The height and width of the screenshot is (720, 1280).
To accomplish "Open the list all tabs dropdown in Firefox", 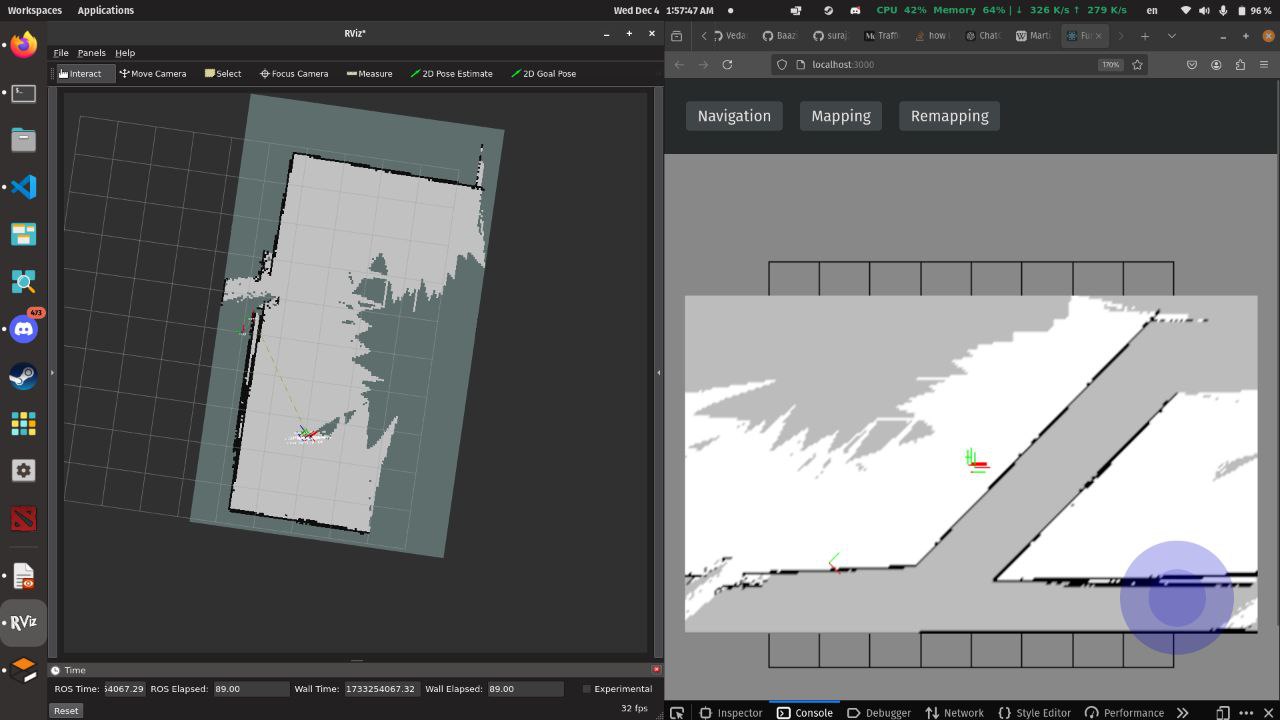I will [1172, 36].
